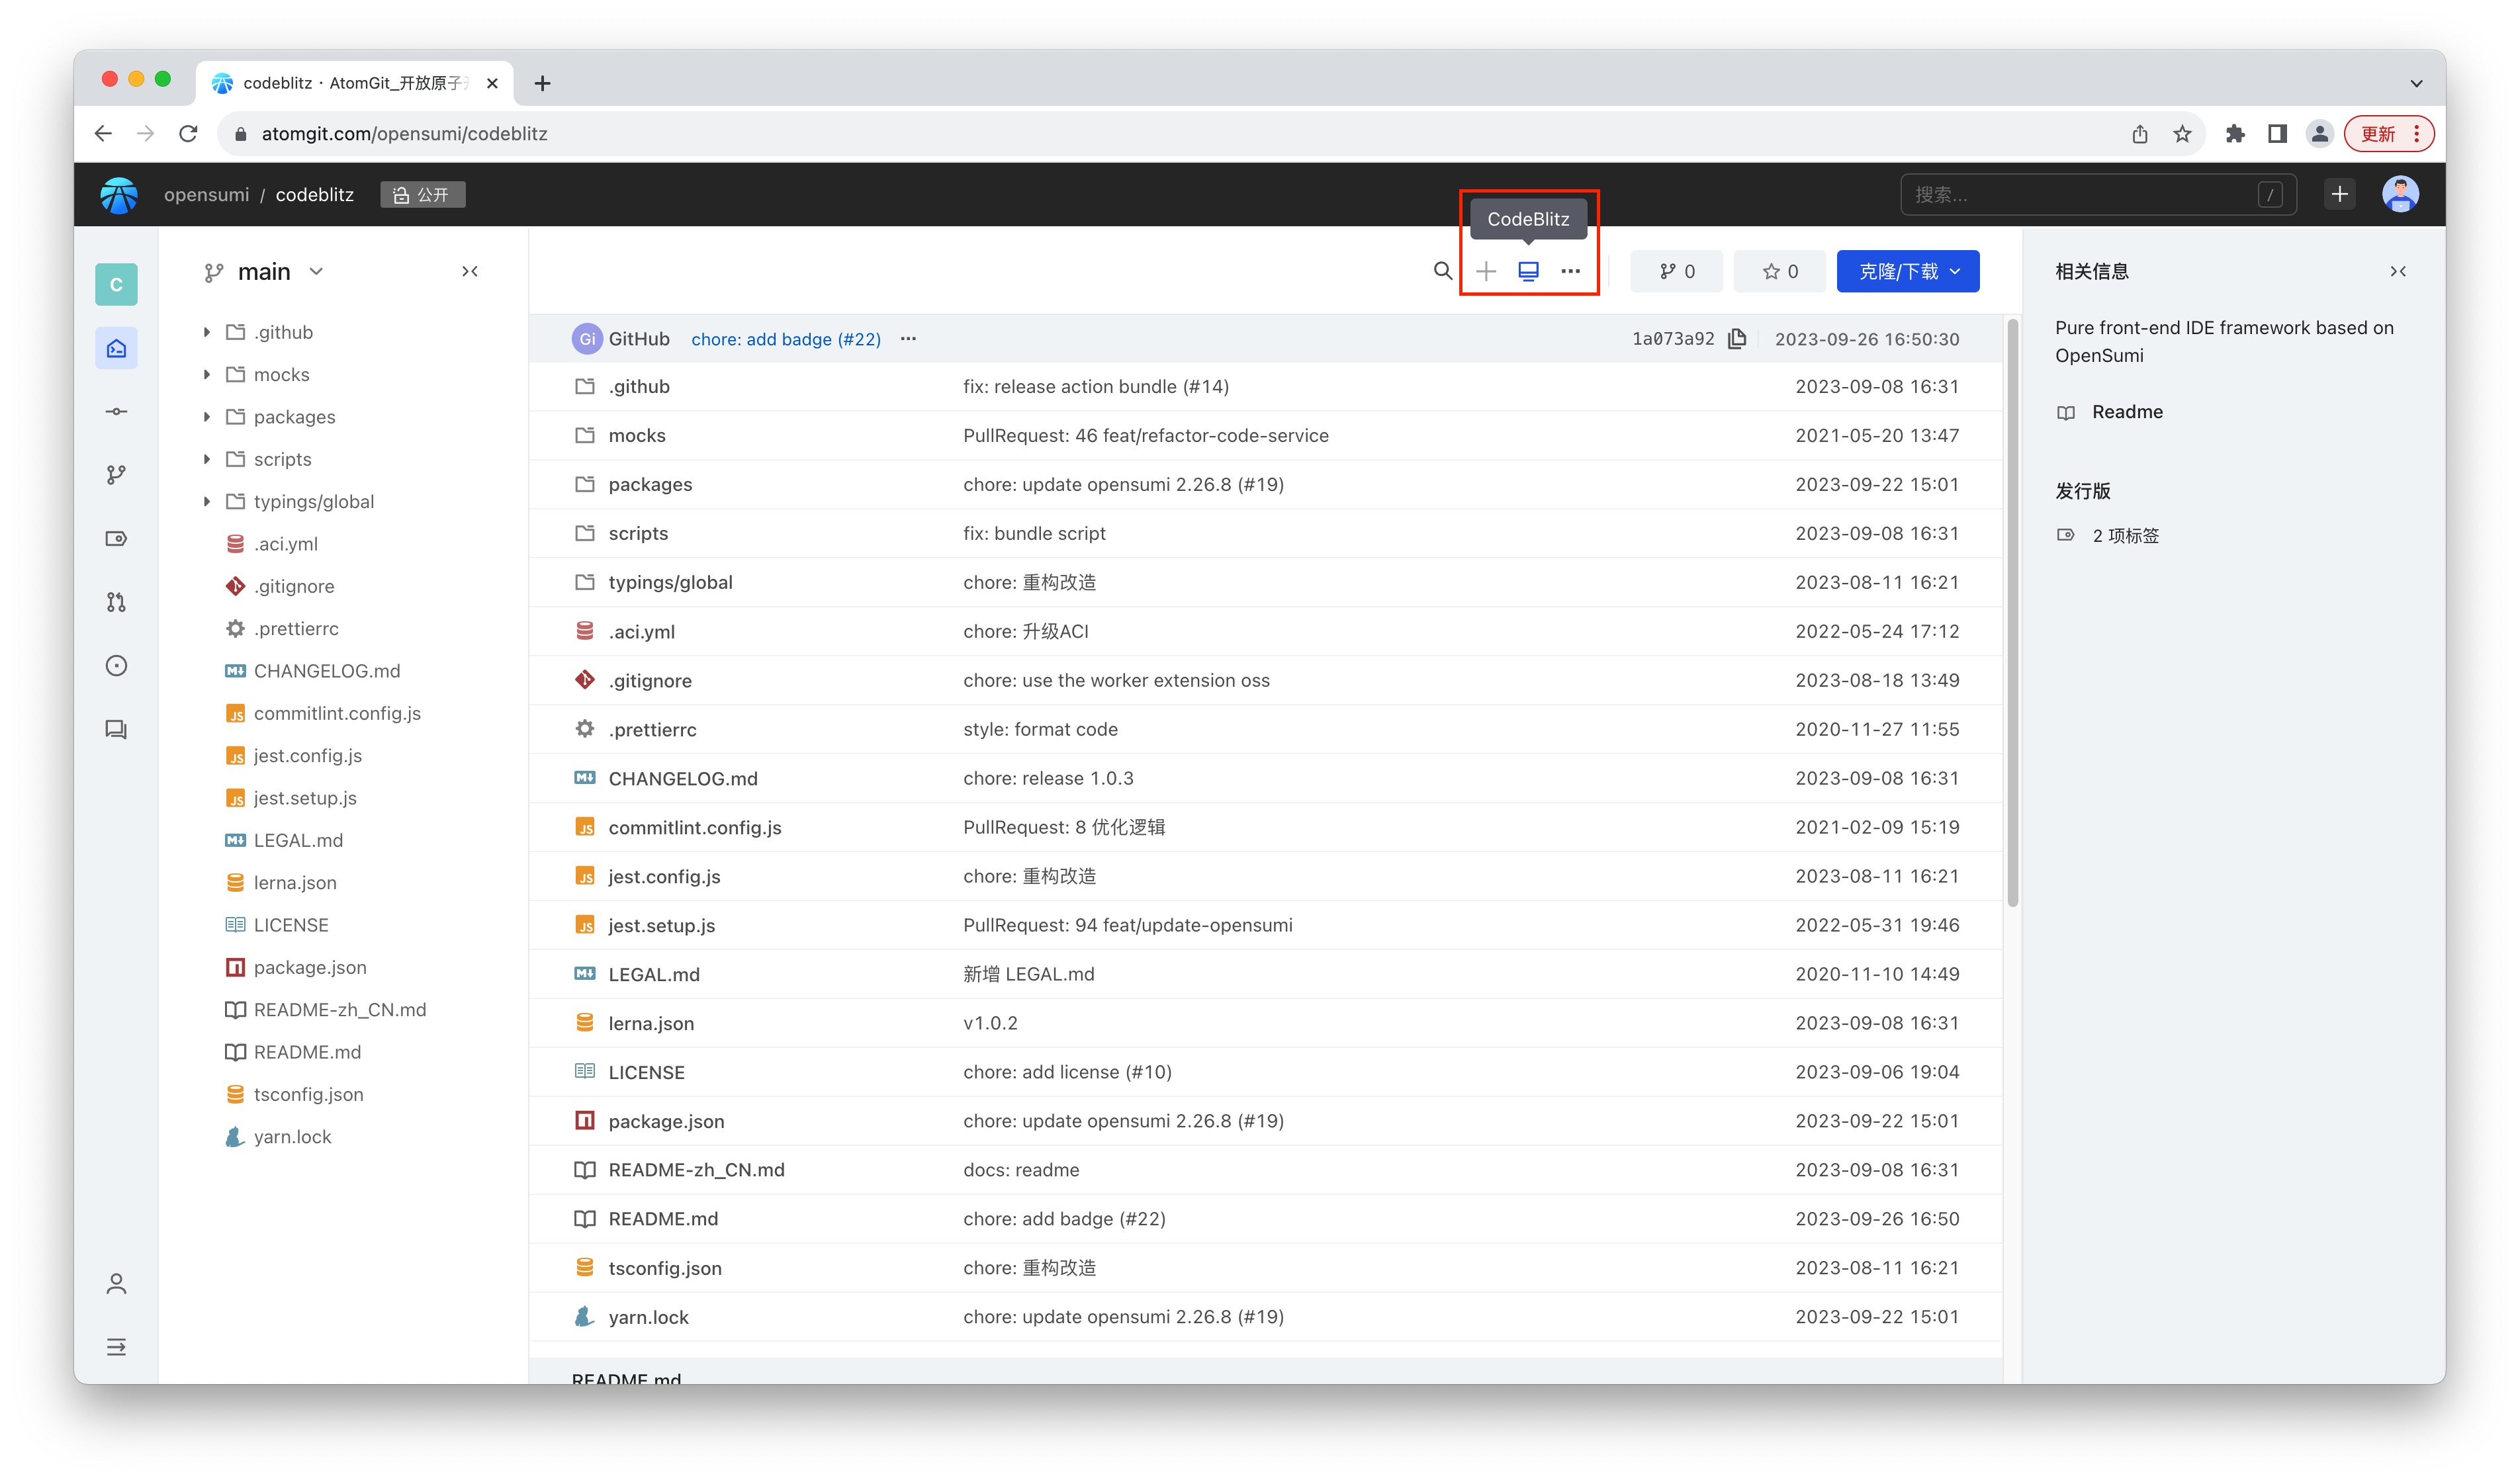Open the pull requests icon in sidebar
2520x1482 pixels.
pyautogui.click(x=116, y=601)
